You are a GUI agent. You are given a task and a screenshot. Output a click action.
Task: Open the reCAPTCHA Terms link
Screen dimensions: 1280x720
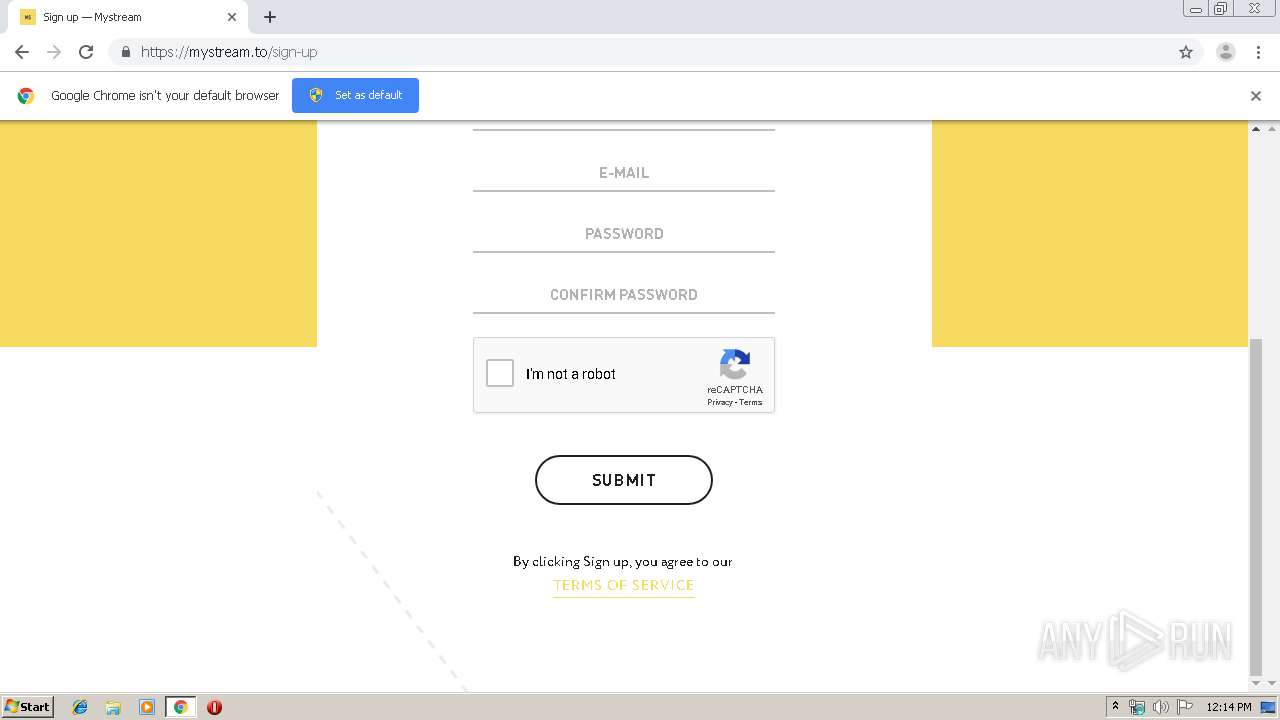pos(751,402)
